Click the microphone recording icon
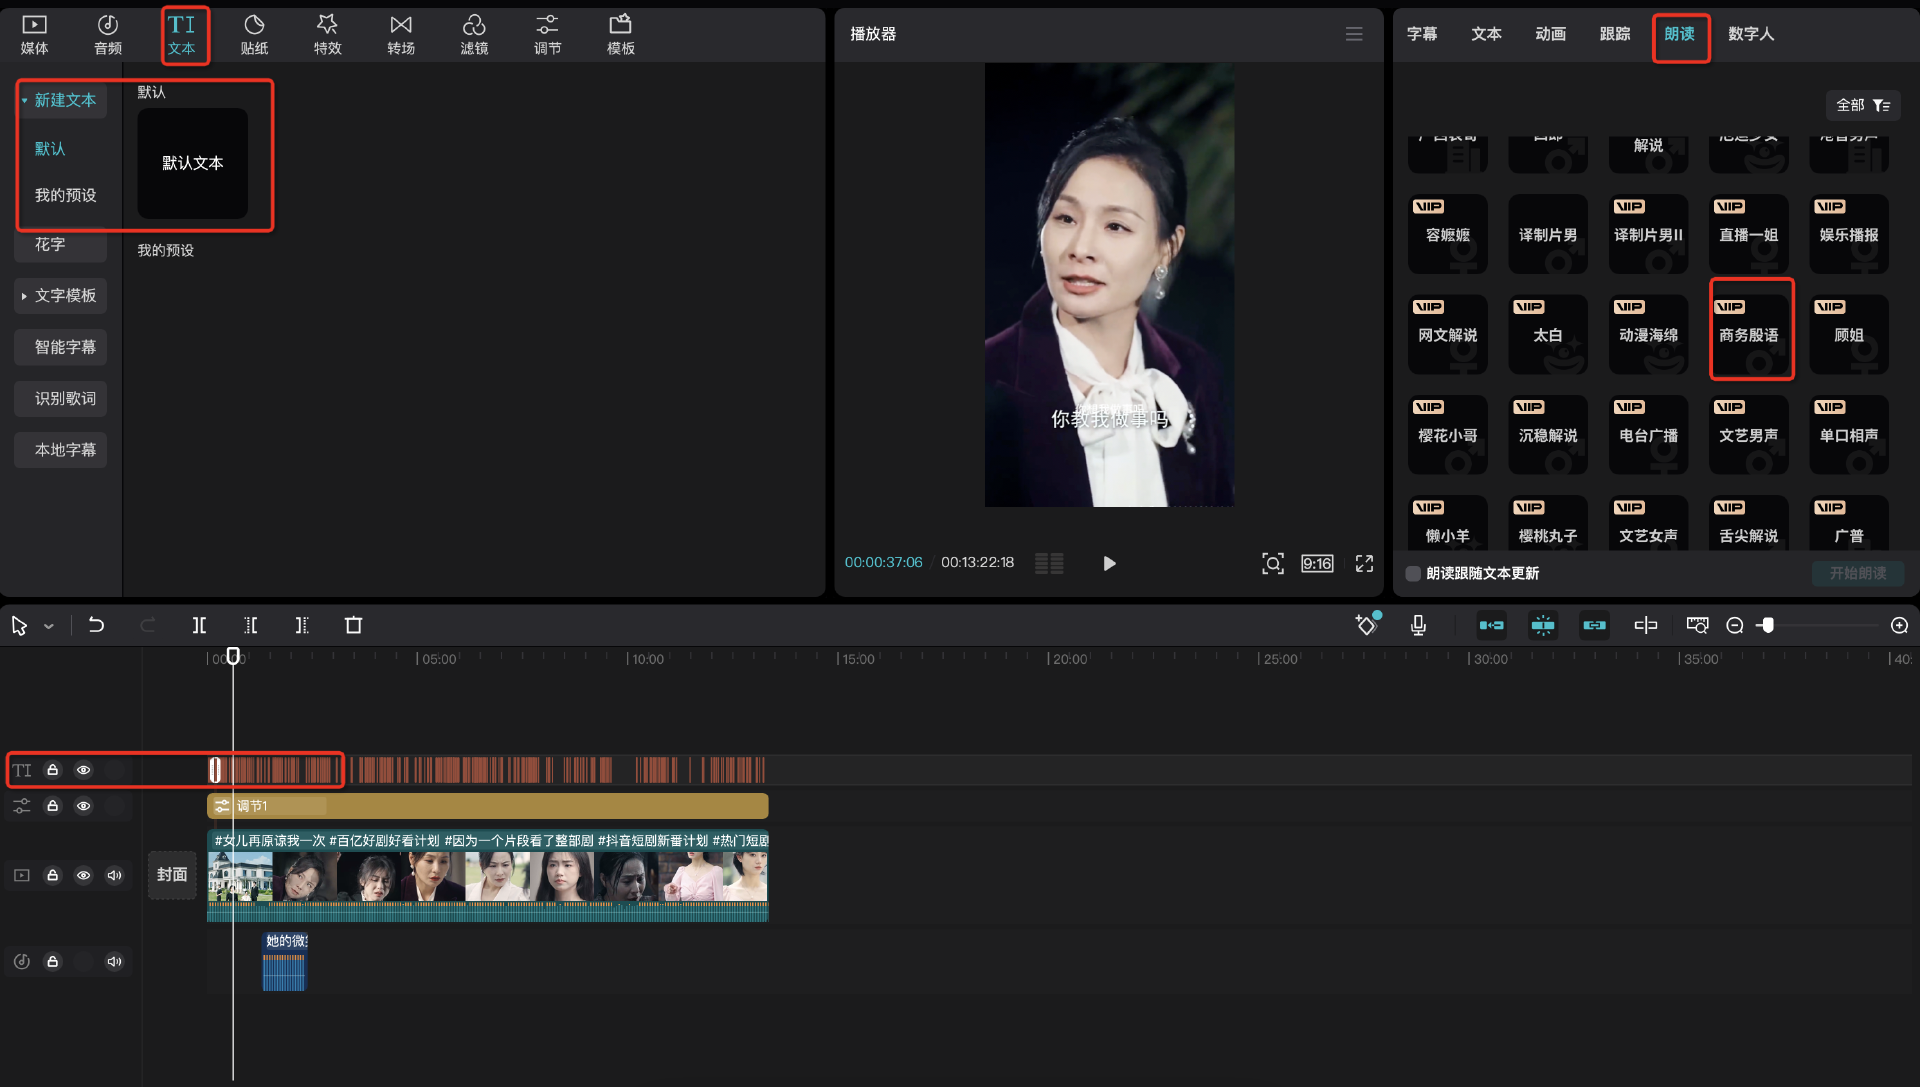 pyautogui.click(x=1419, y=624)
